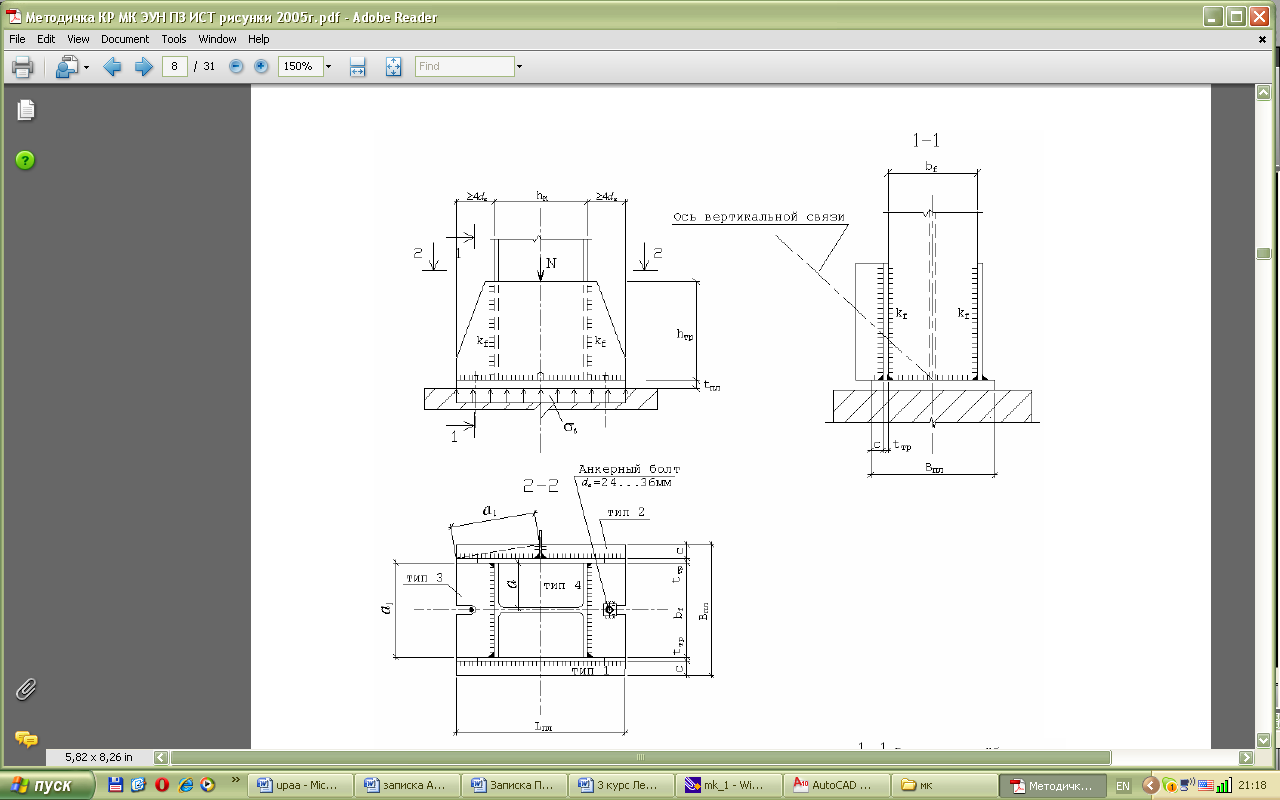The height and width of the screenshot is (800, 1280).
Task: Open the пуск Start button
Action: click(49, 785)
